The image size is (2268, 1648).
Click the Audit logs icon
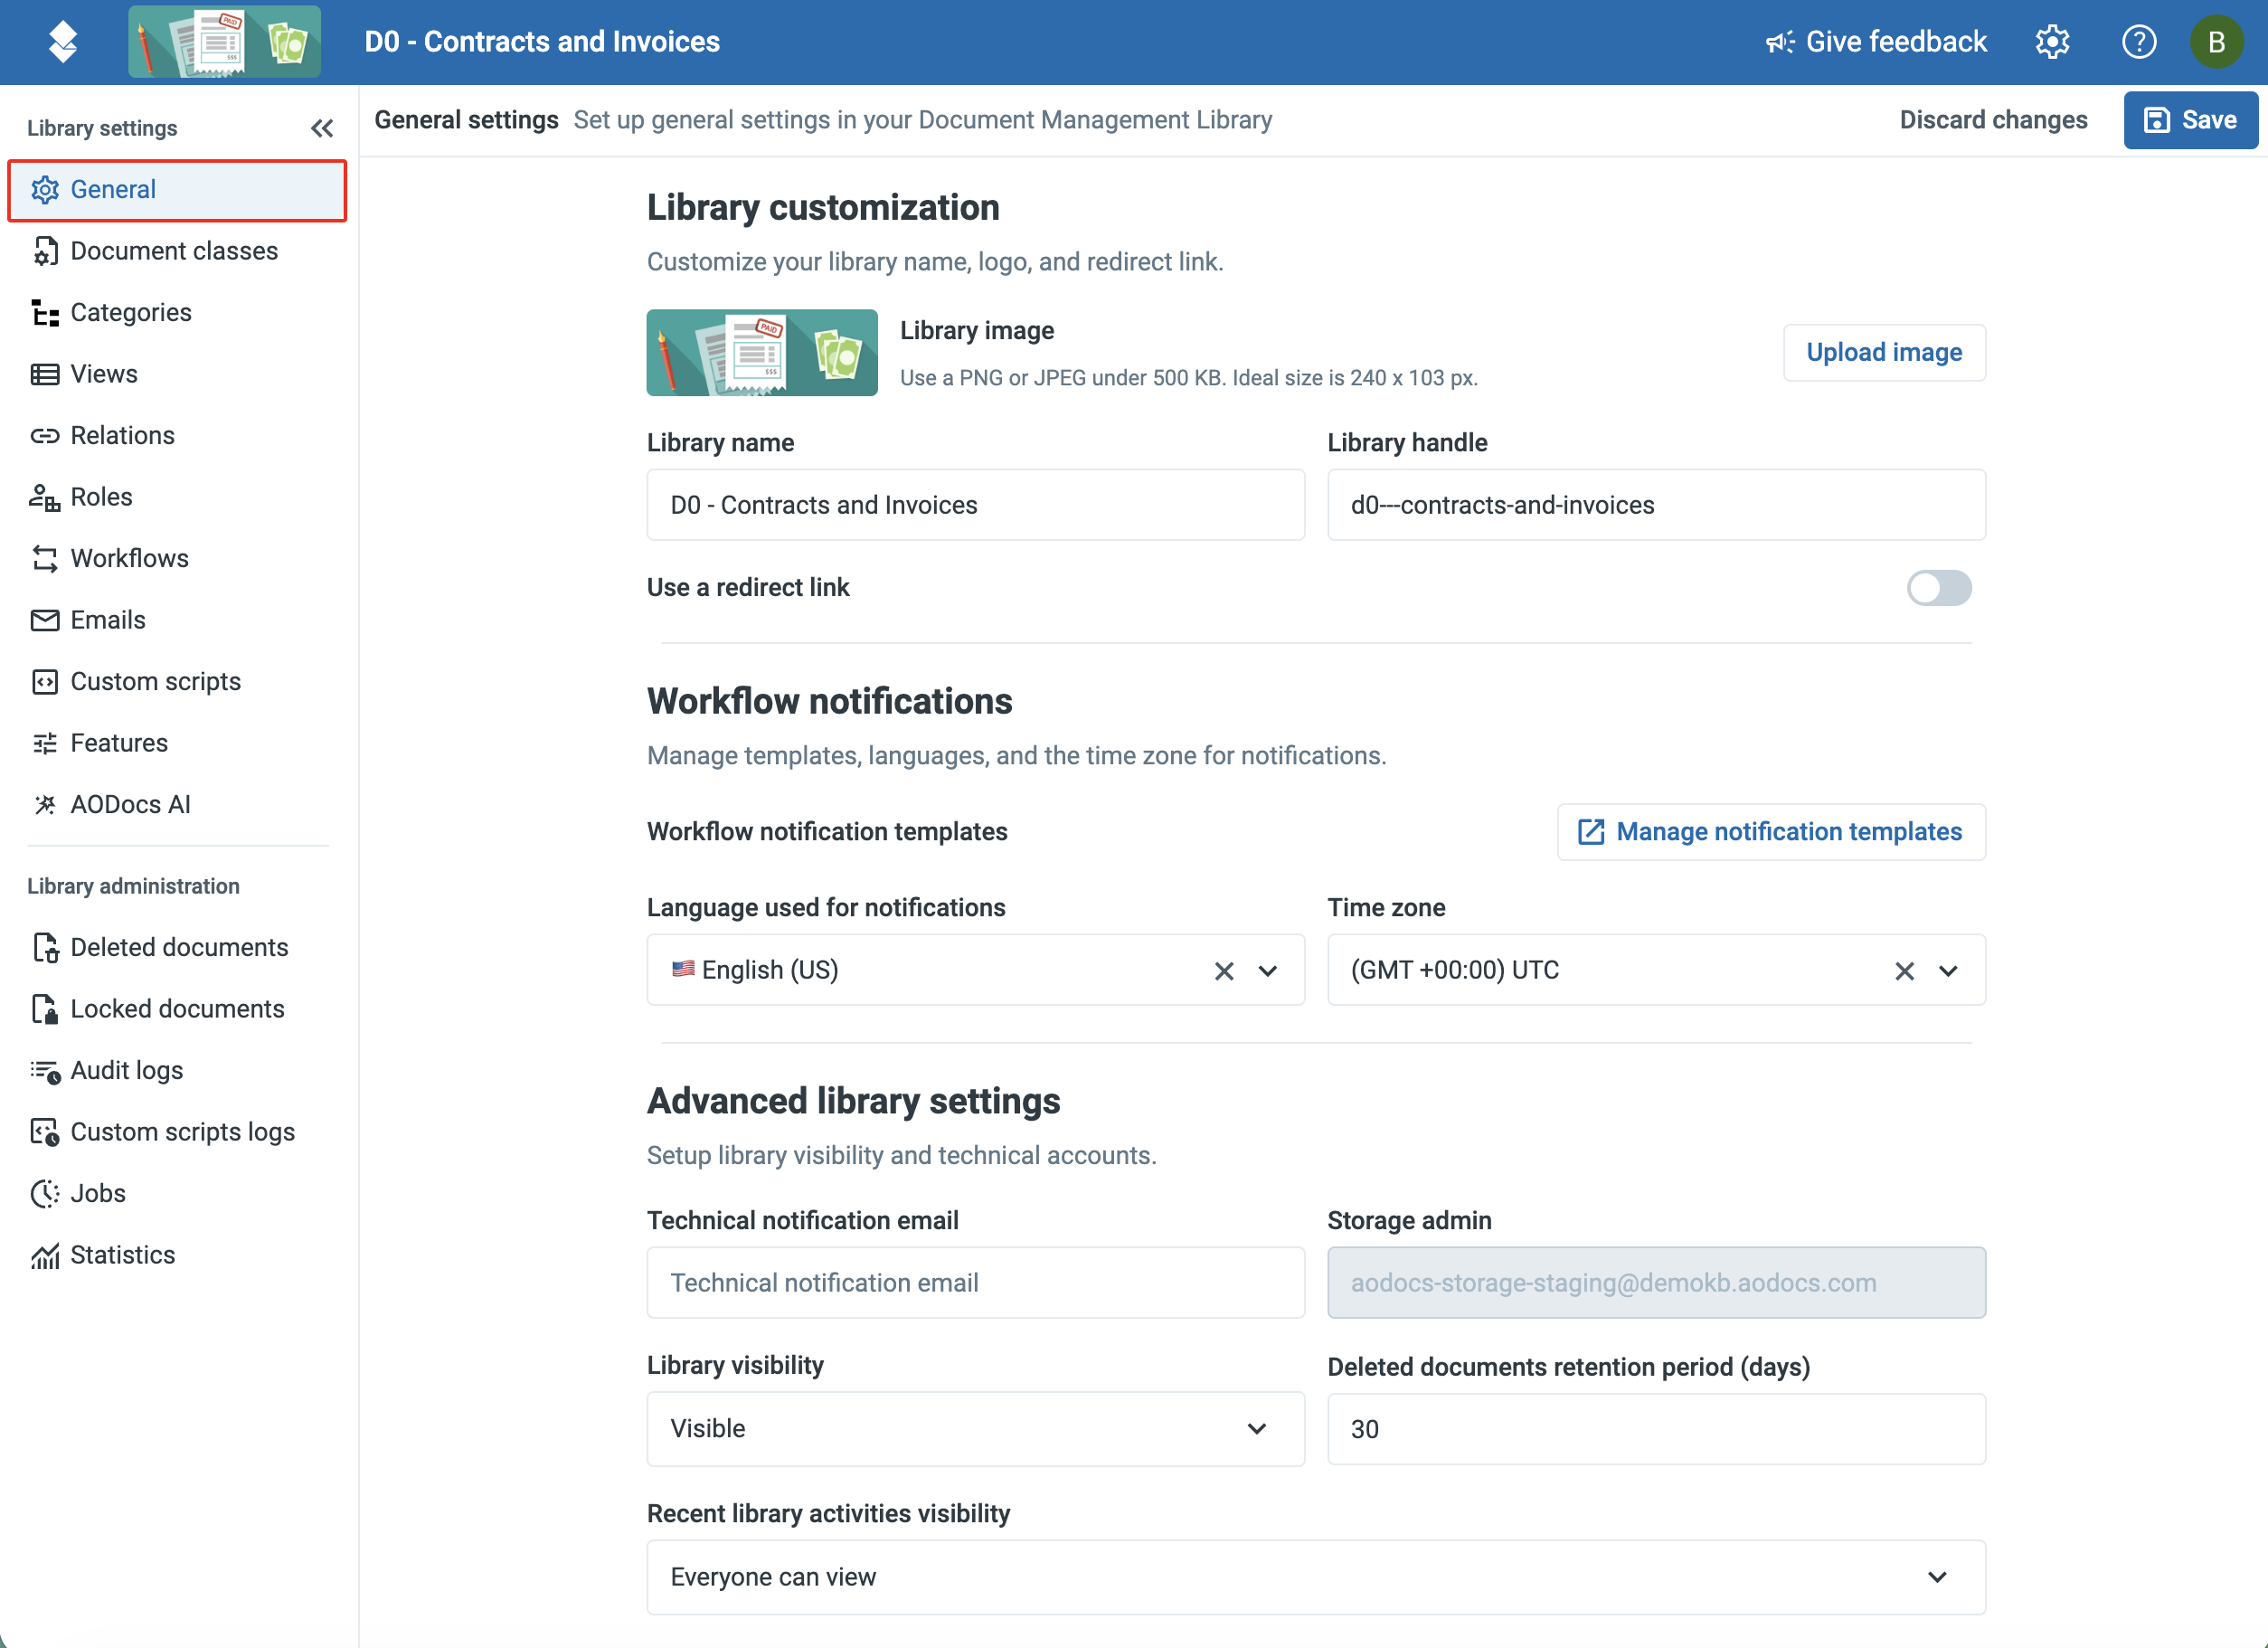click(45, 1071)
